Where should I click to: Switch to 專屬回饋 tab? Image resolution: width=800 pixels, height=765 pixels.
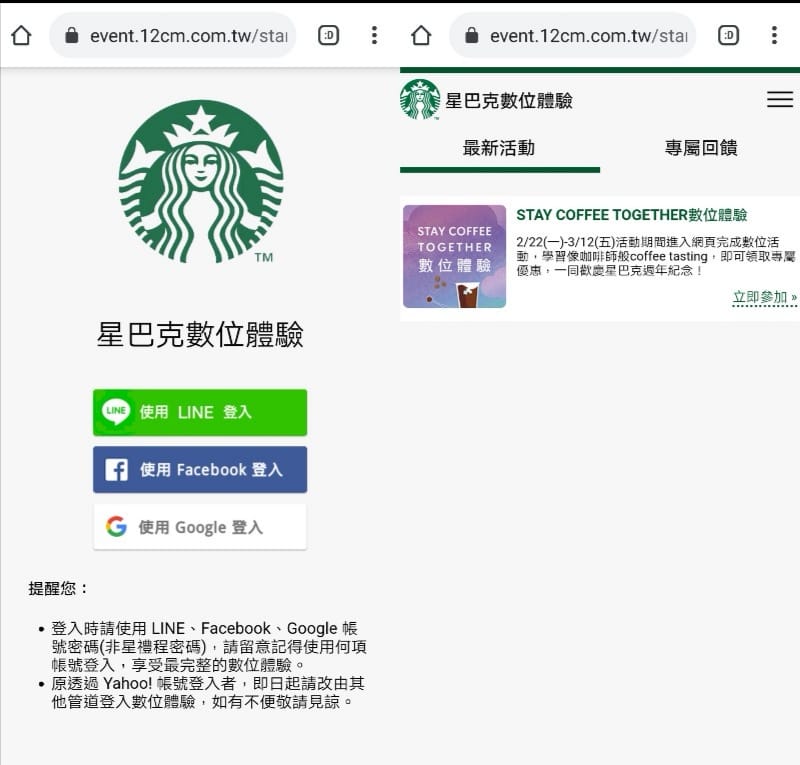[701, 149]
